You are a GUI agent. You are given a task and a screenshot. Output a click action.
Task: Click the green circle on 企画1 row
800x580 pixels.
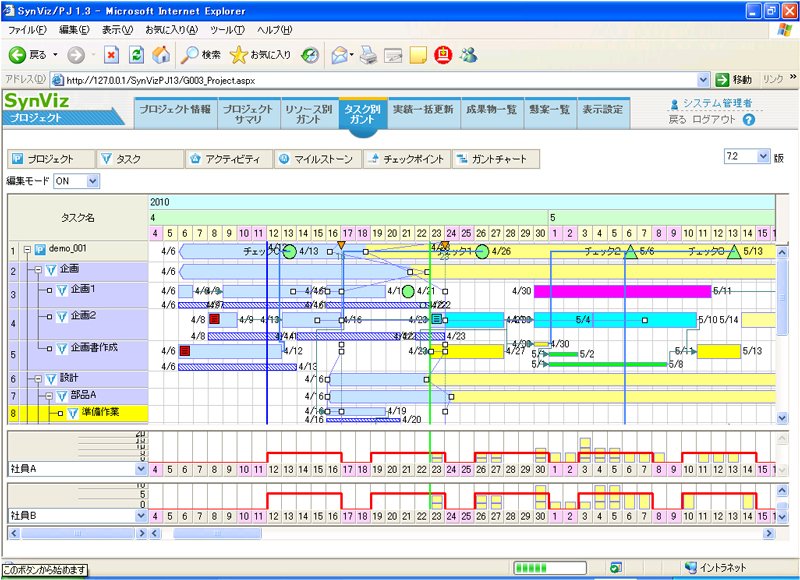408,291
